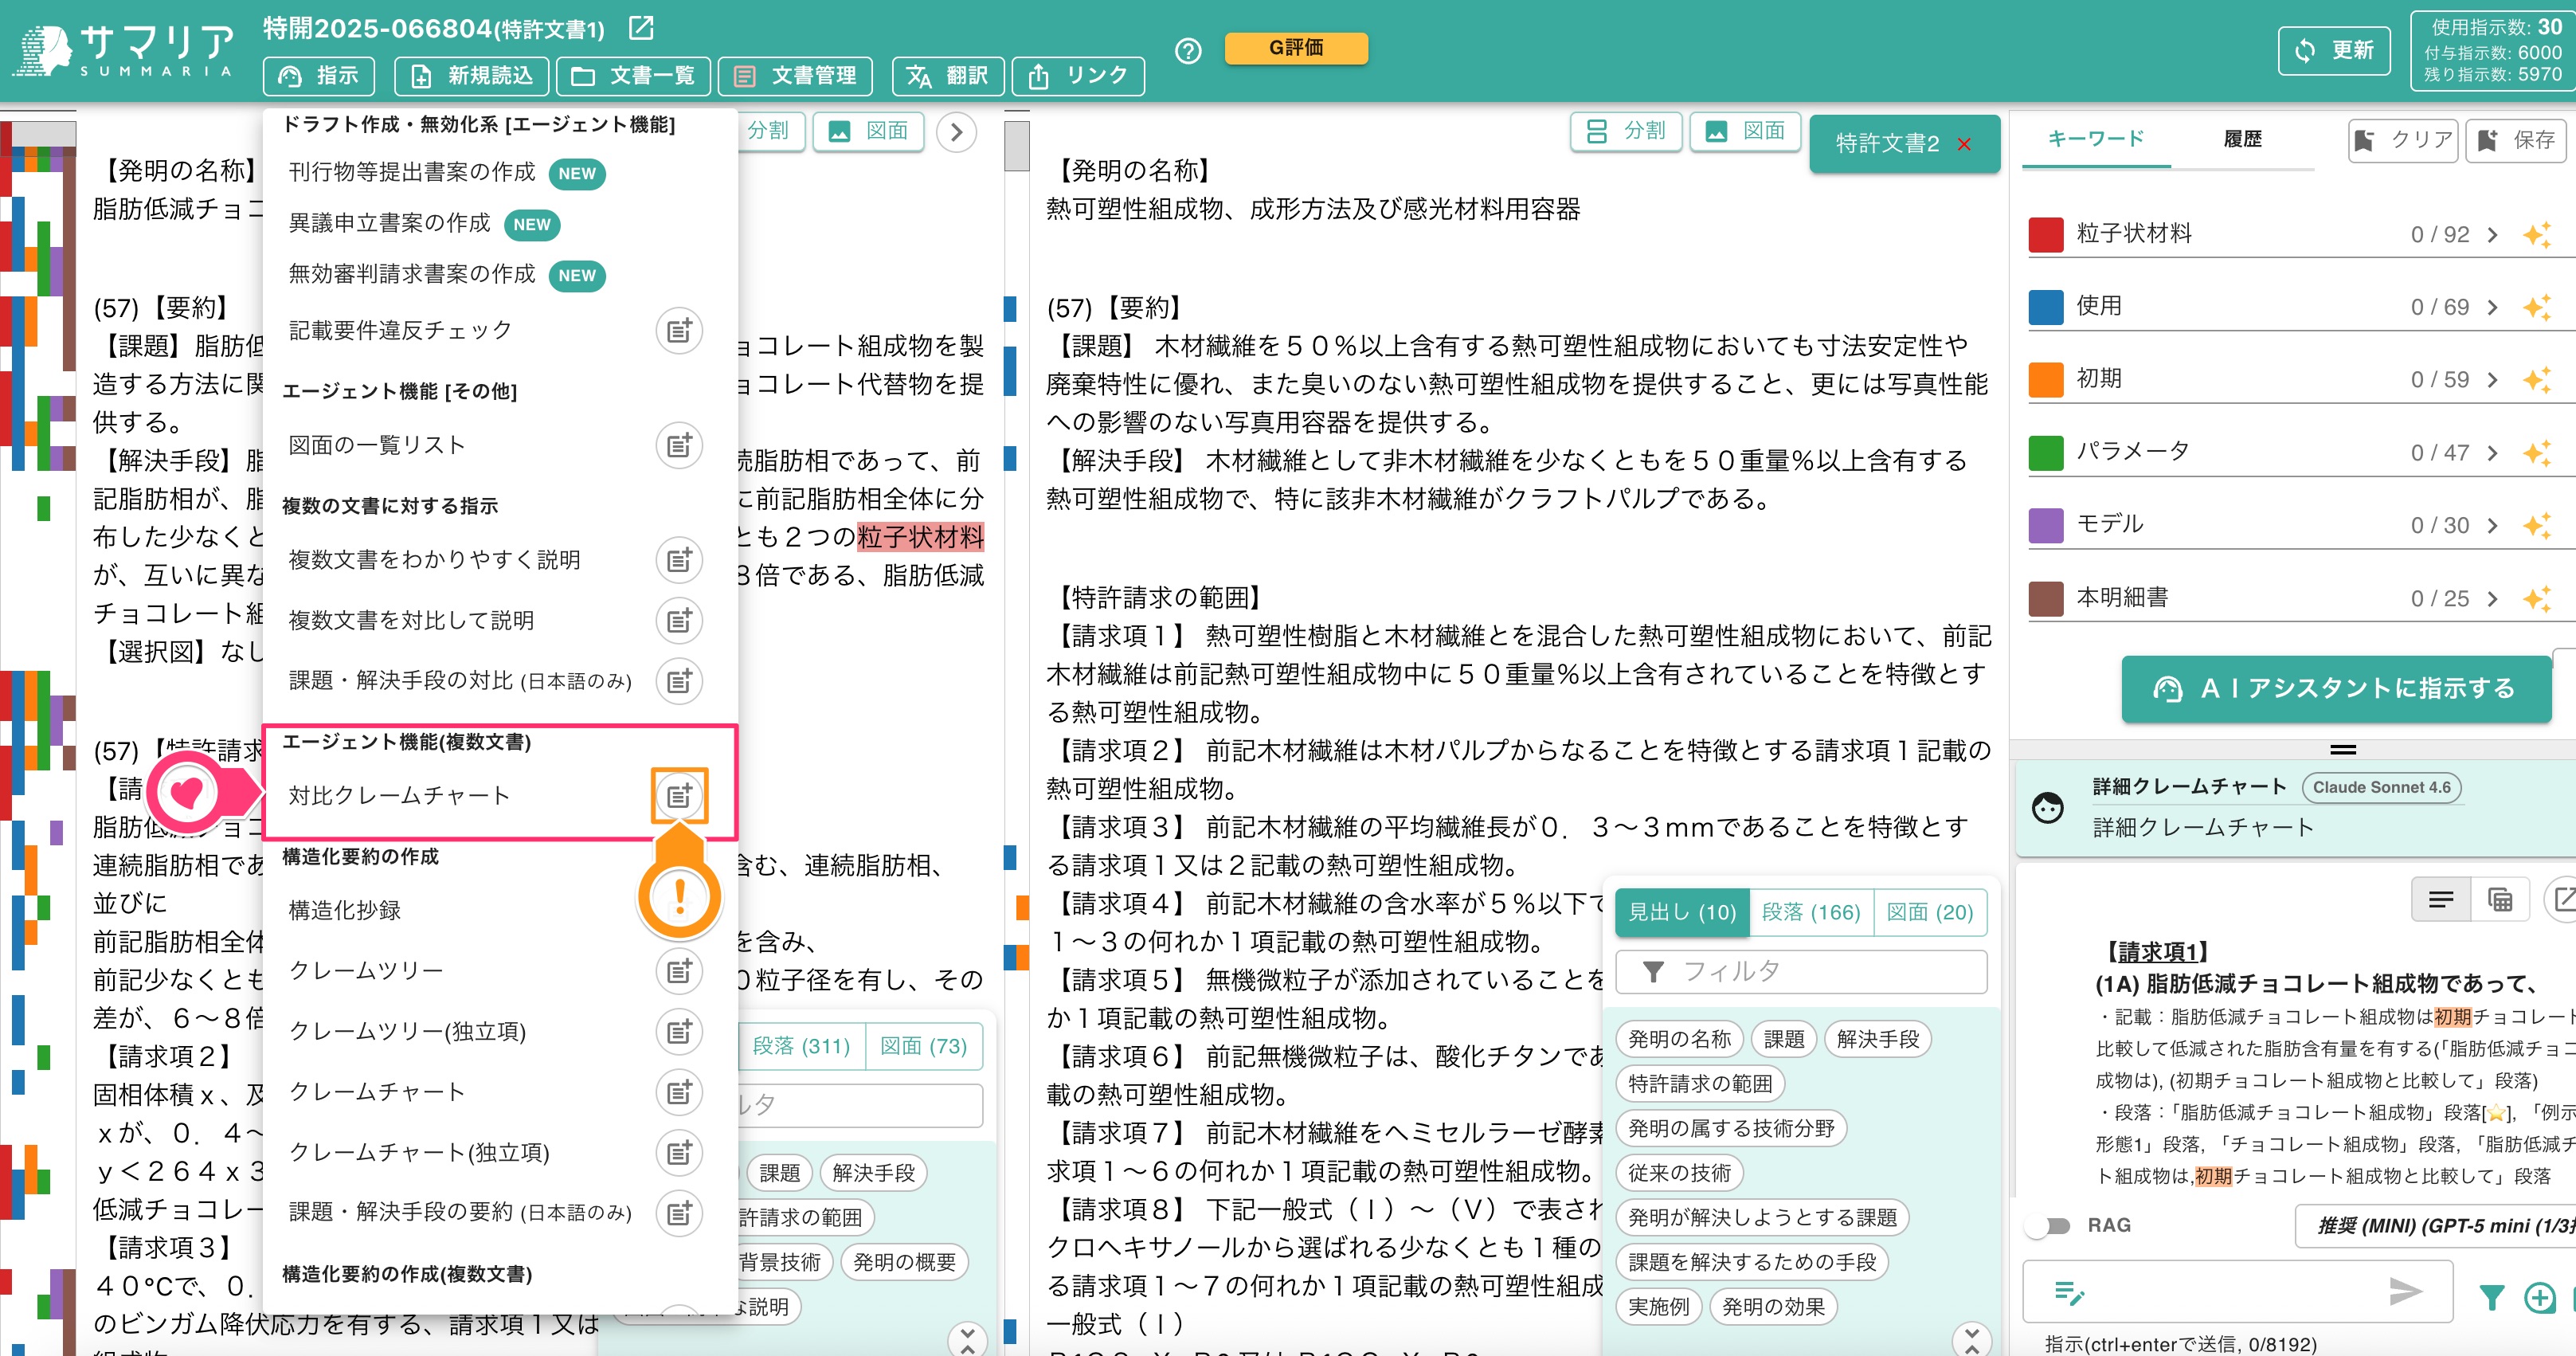Expand the 粒子状材料 keyword chevron
Viewport: 2576px width, 1356px height.
[x=2492, y=235]
